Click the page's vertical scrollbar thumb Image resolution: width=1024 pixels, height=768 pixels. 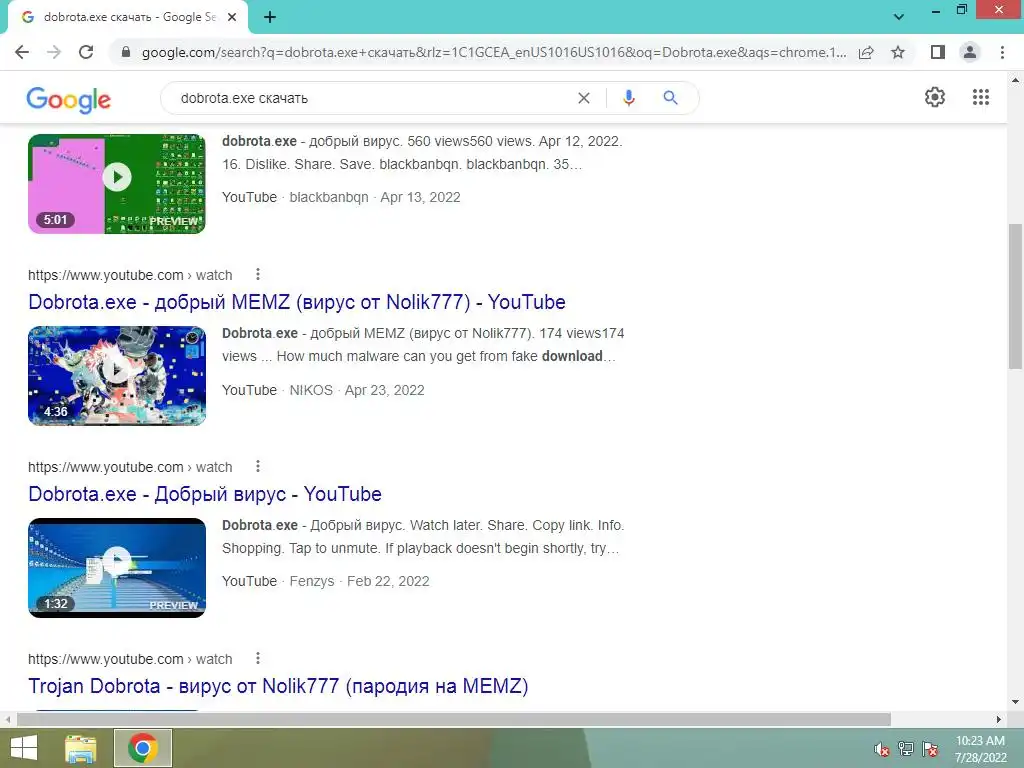(x=1015, y=296)
